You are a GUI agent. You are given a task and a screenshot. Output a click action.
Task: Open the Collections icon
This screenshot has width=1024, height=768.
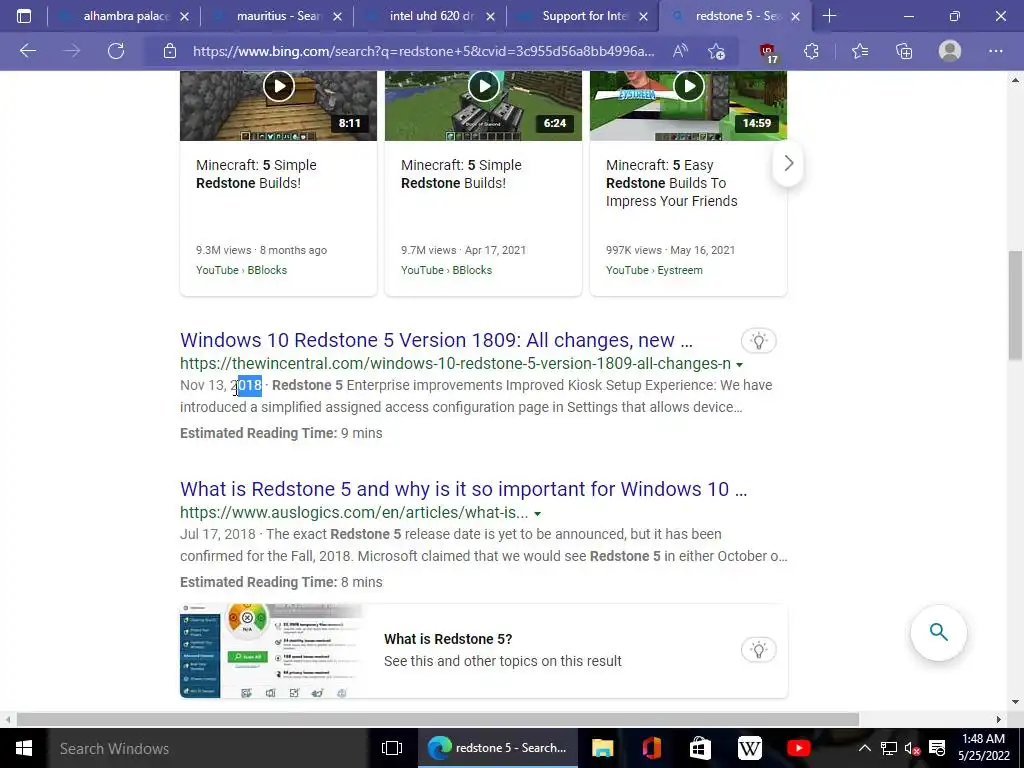pyautogui.click(x=904, y=51)
